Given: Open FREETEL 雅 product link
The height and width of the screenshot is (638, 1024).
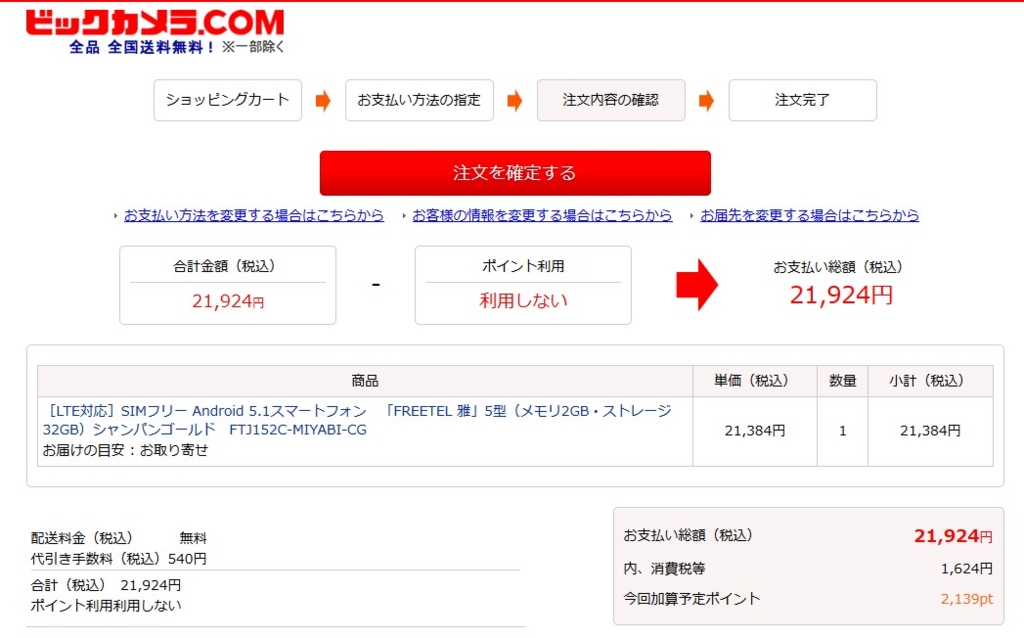Looking at the screenshot, I should 357,420.
